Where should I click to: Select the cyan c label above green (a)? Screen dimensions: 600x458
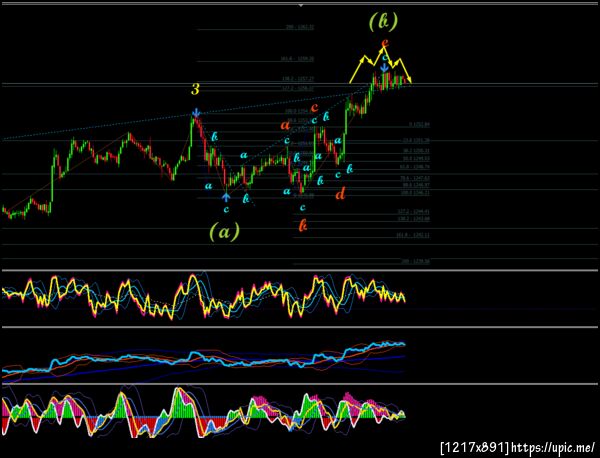(x=226, y=209)
